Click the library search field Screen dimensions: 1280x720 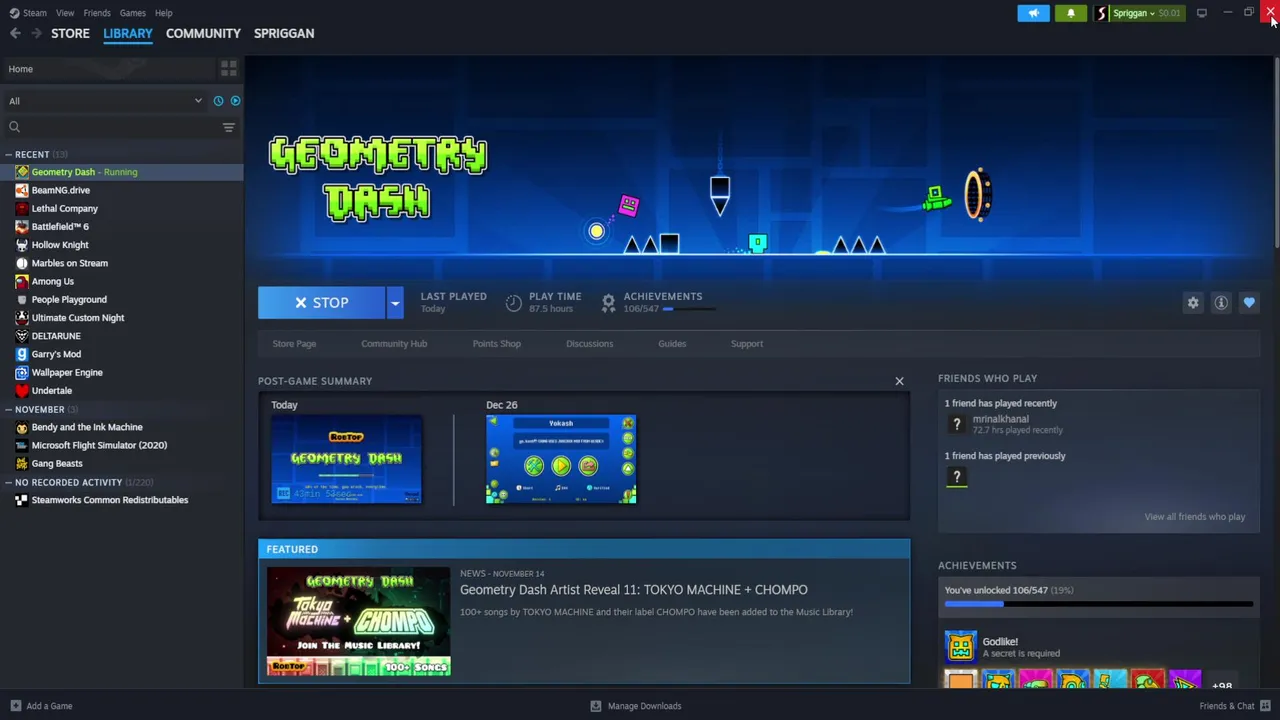(112, 127)
